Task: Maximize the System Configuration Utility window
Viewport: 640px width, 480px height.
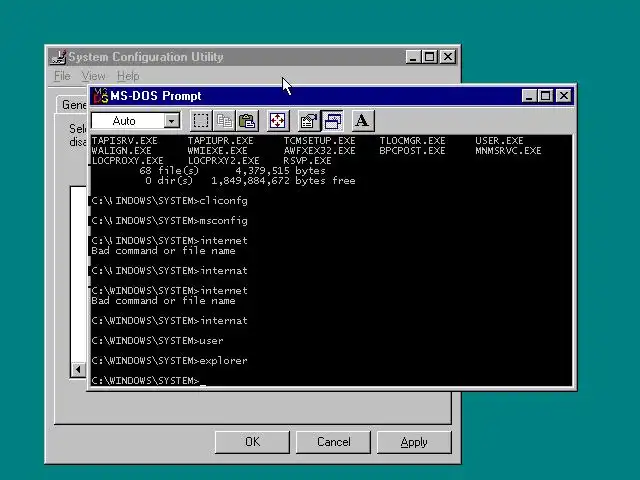Action: 429,57
